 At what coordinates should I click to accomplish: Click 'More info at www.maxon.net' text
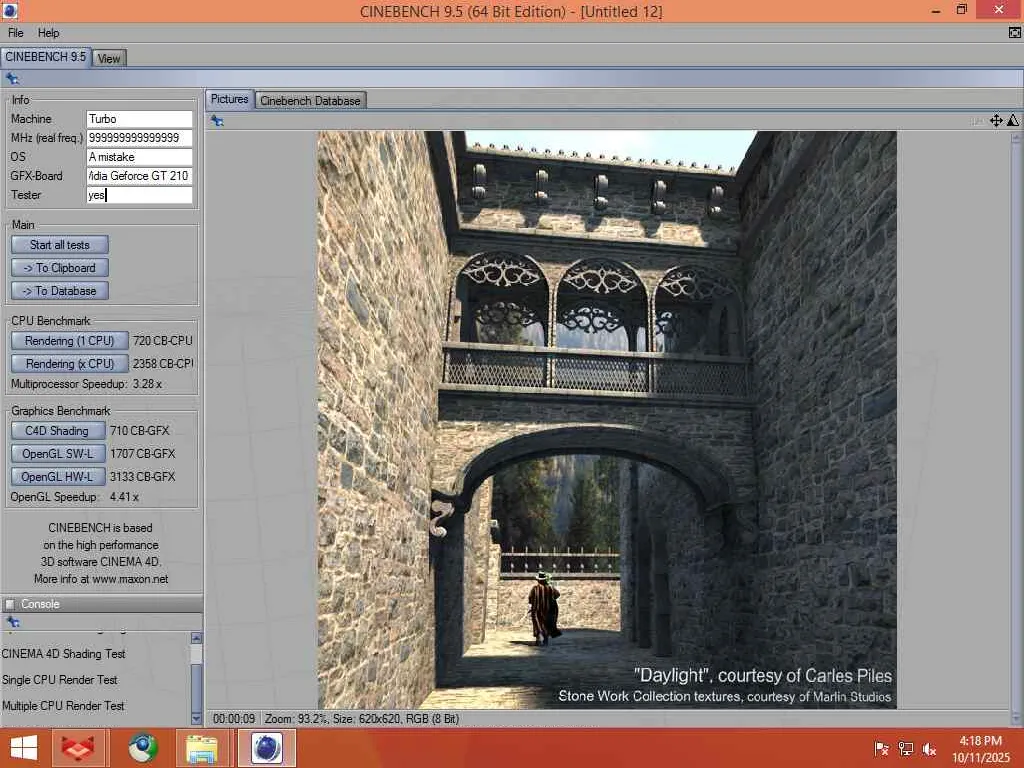coord(101,579)
